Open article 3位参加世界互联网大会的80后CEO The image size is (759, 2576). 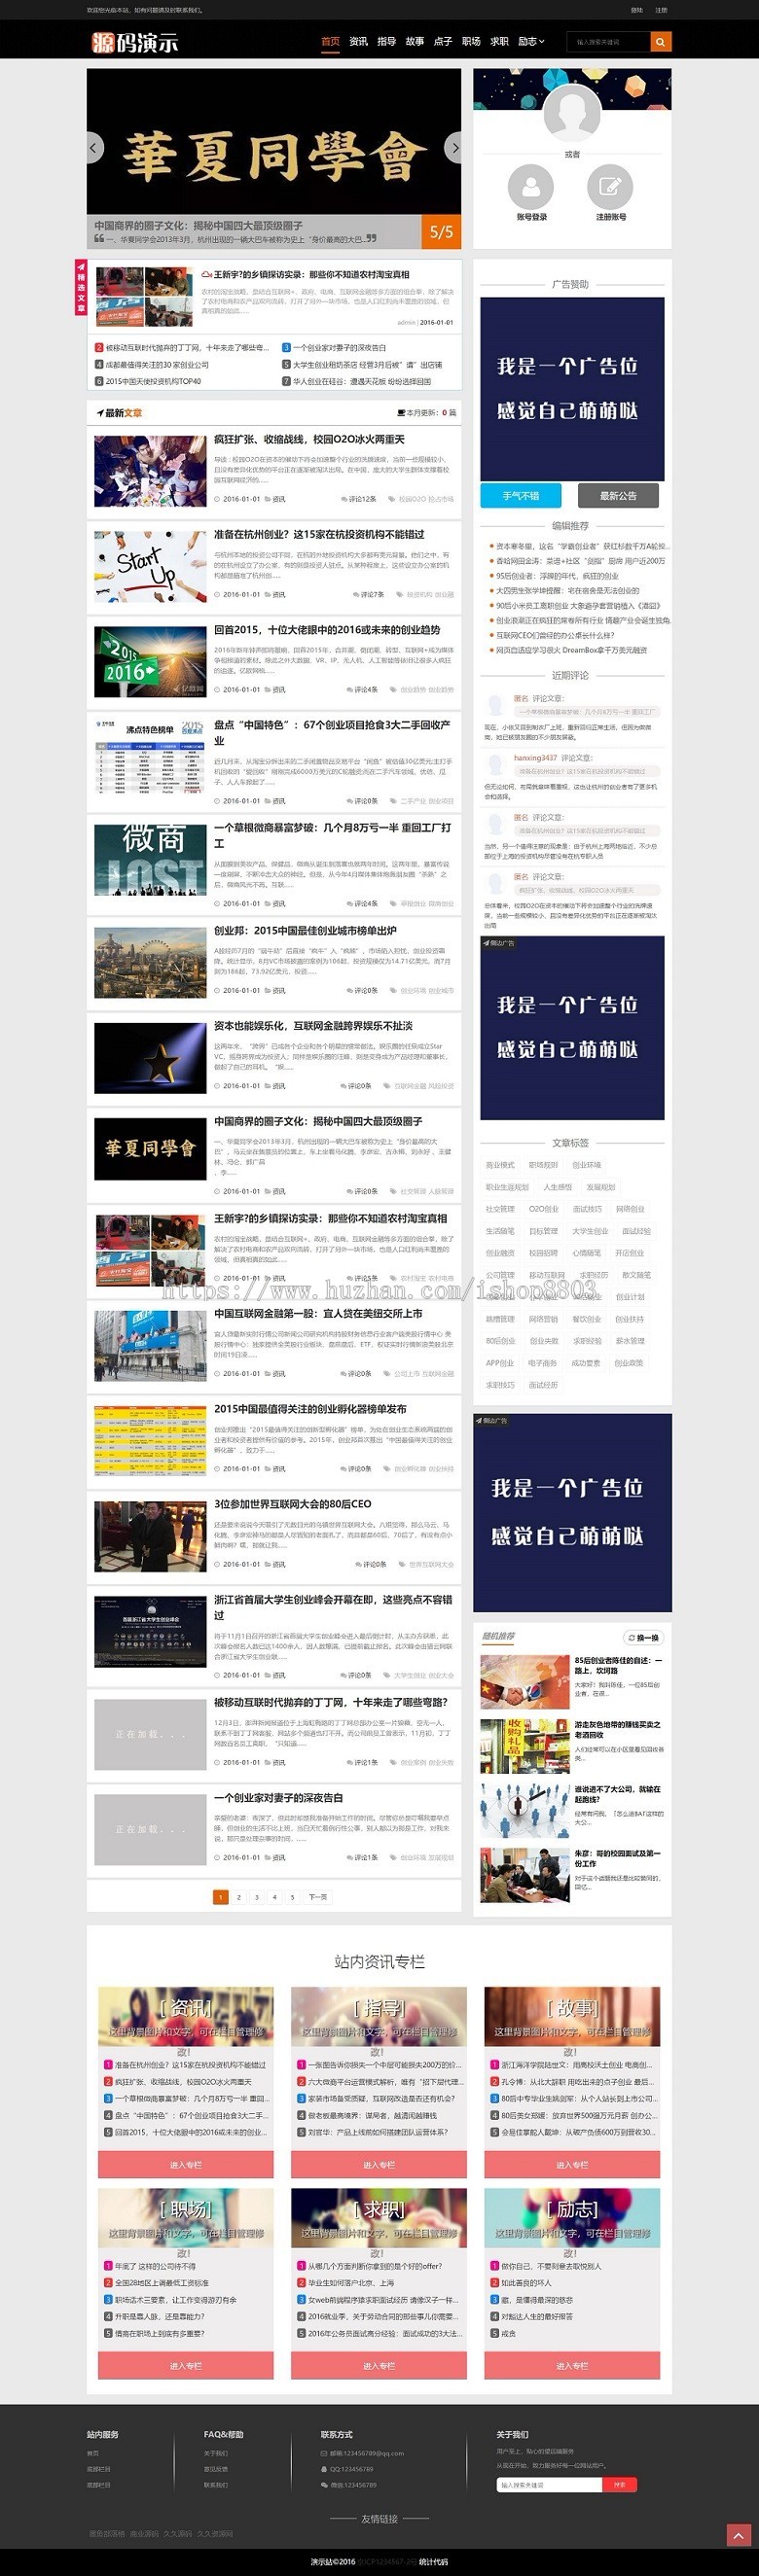click(x=293, y=1504)
